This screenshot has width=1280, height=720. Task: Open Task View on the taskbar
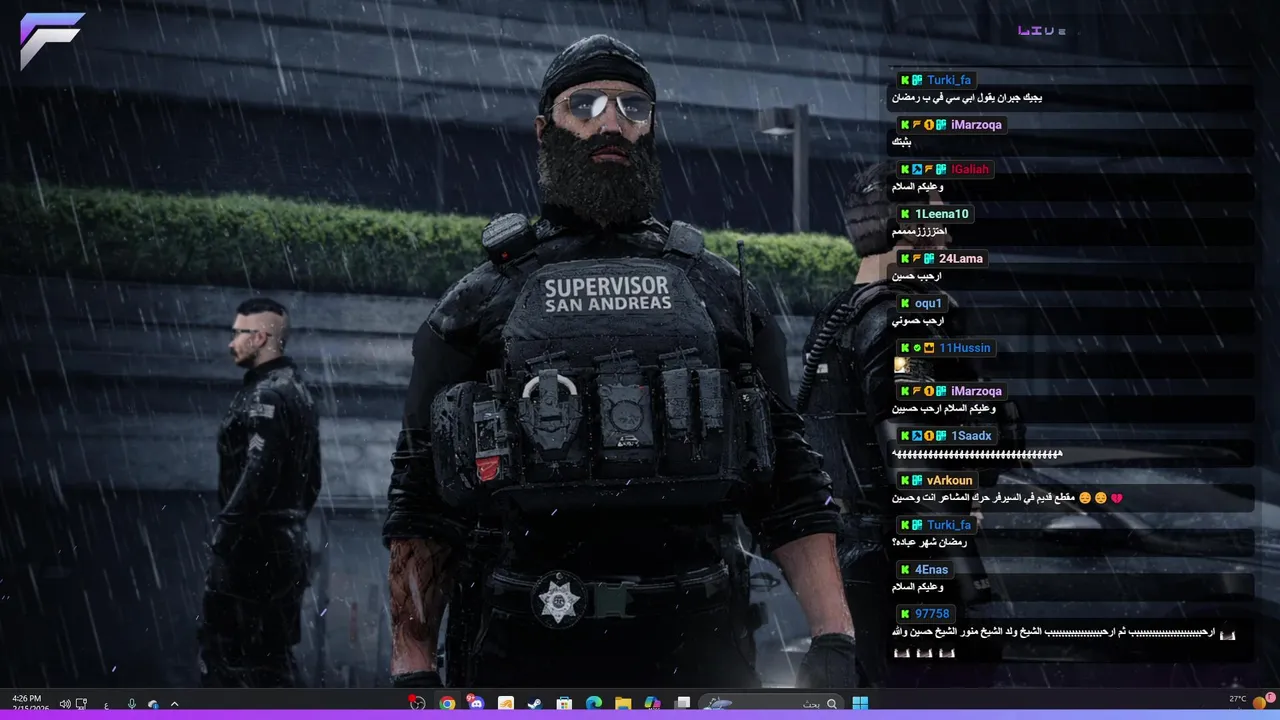[682, 704]
